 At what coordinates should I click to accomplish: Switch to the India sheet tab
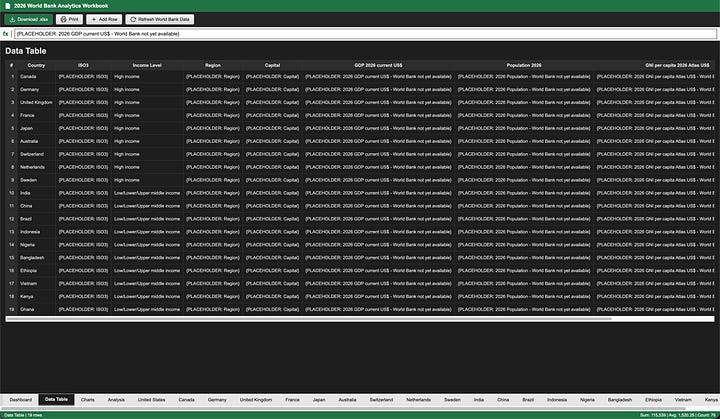point(479,400)
